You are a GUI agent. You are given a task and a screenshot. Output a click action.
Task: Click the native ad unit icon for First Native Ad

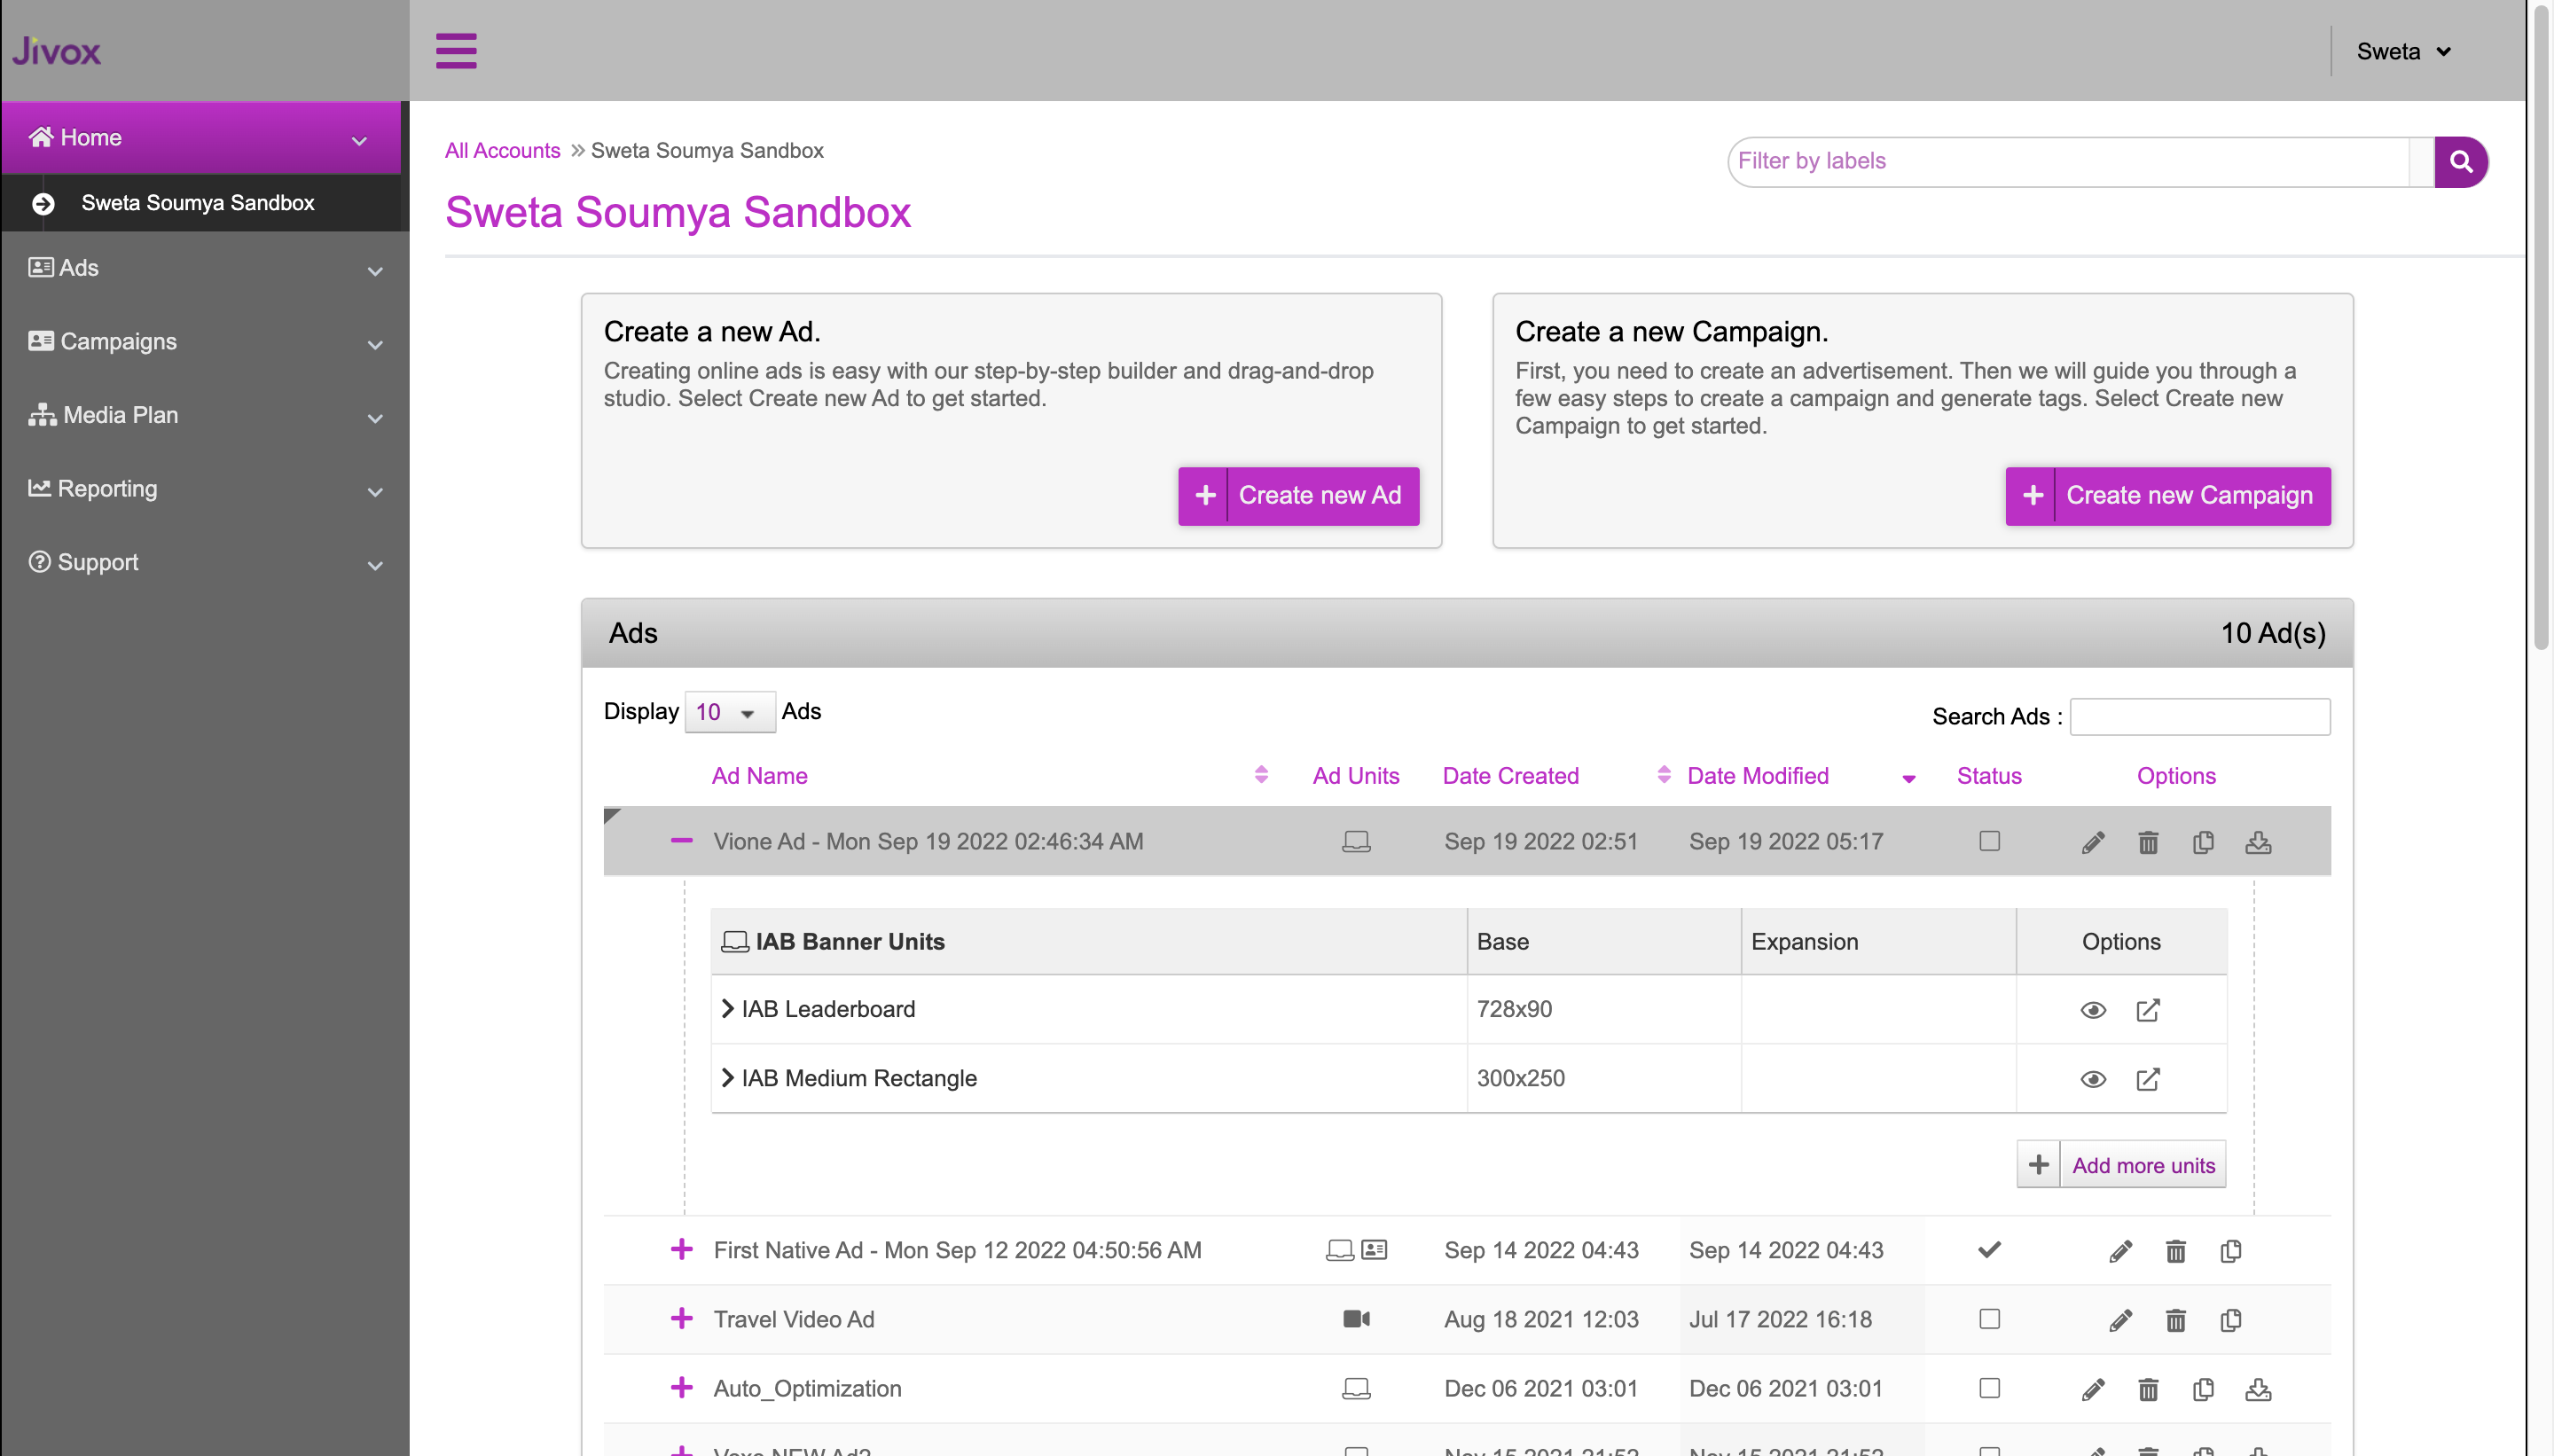[x=1374, y=1250]
